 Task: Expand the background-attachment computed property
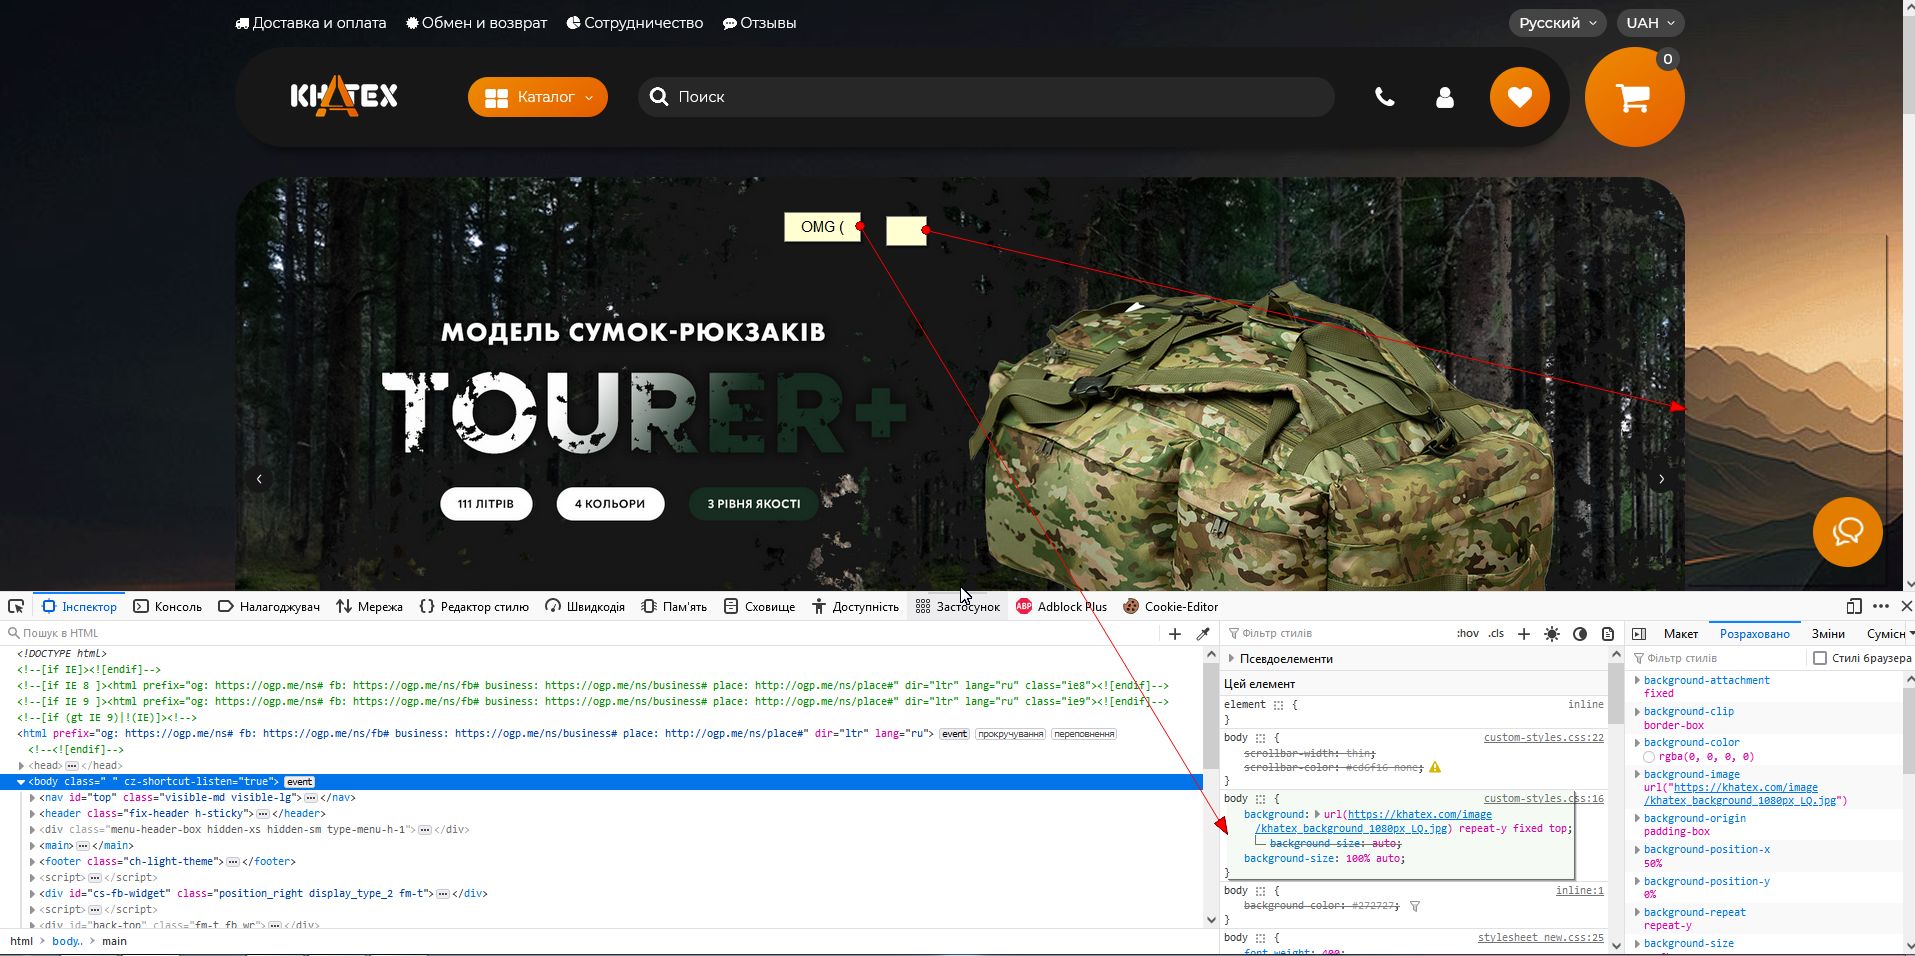[1637, 680]
